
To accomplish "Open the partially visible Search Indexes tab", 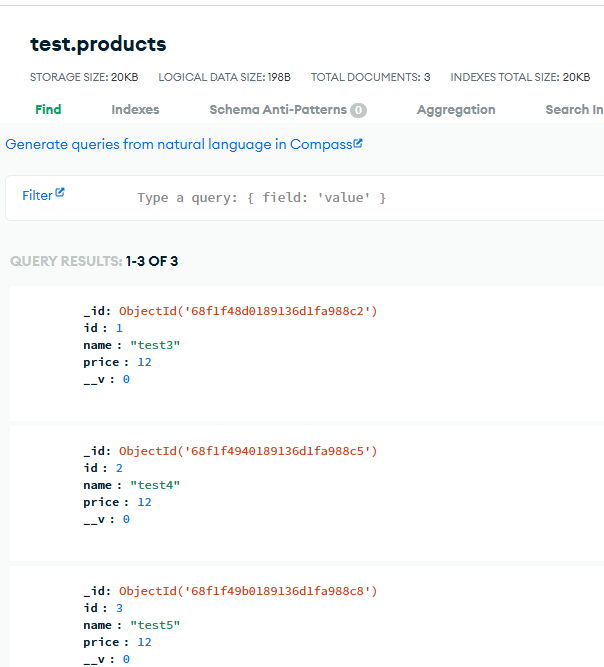I will point(573,110).
